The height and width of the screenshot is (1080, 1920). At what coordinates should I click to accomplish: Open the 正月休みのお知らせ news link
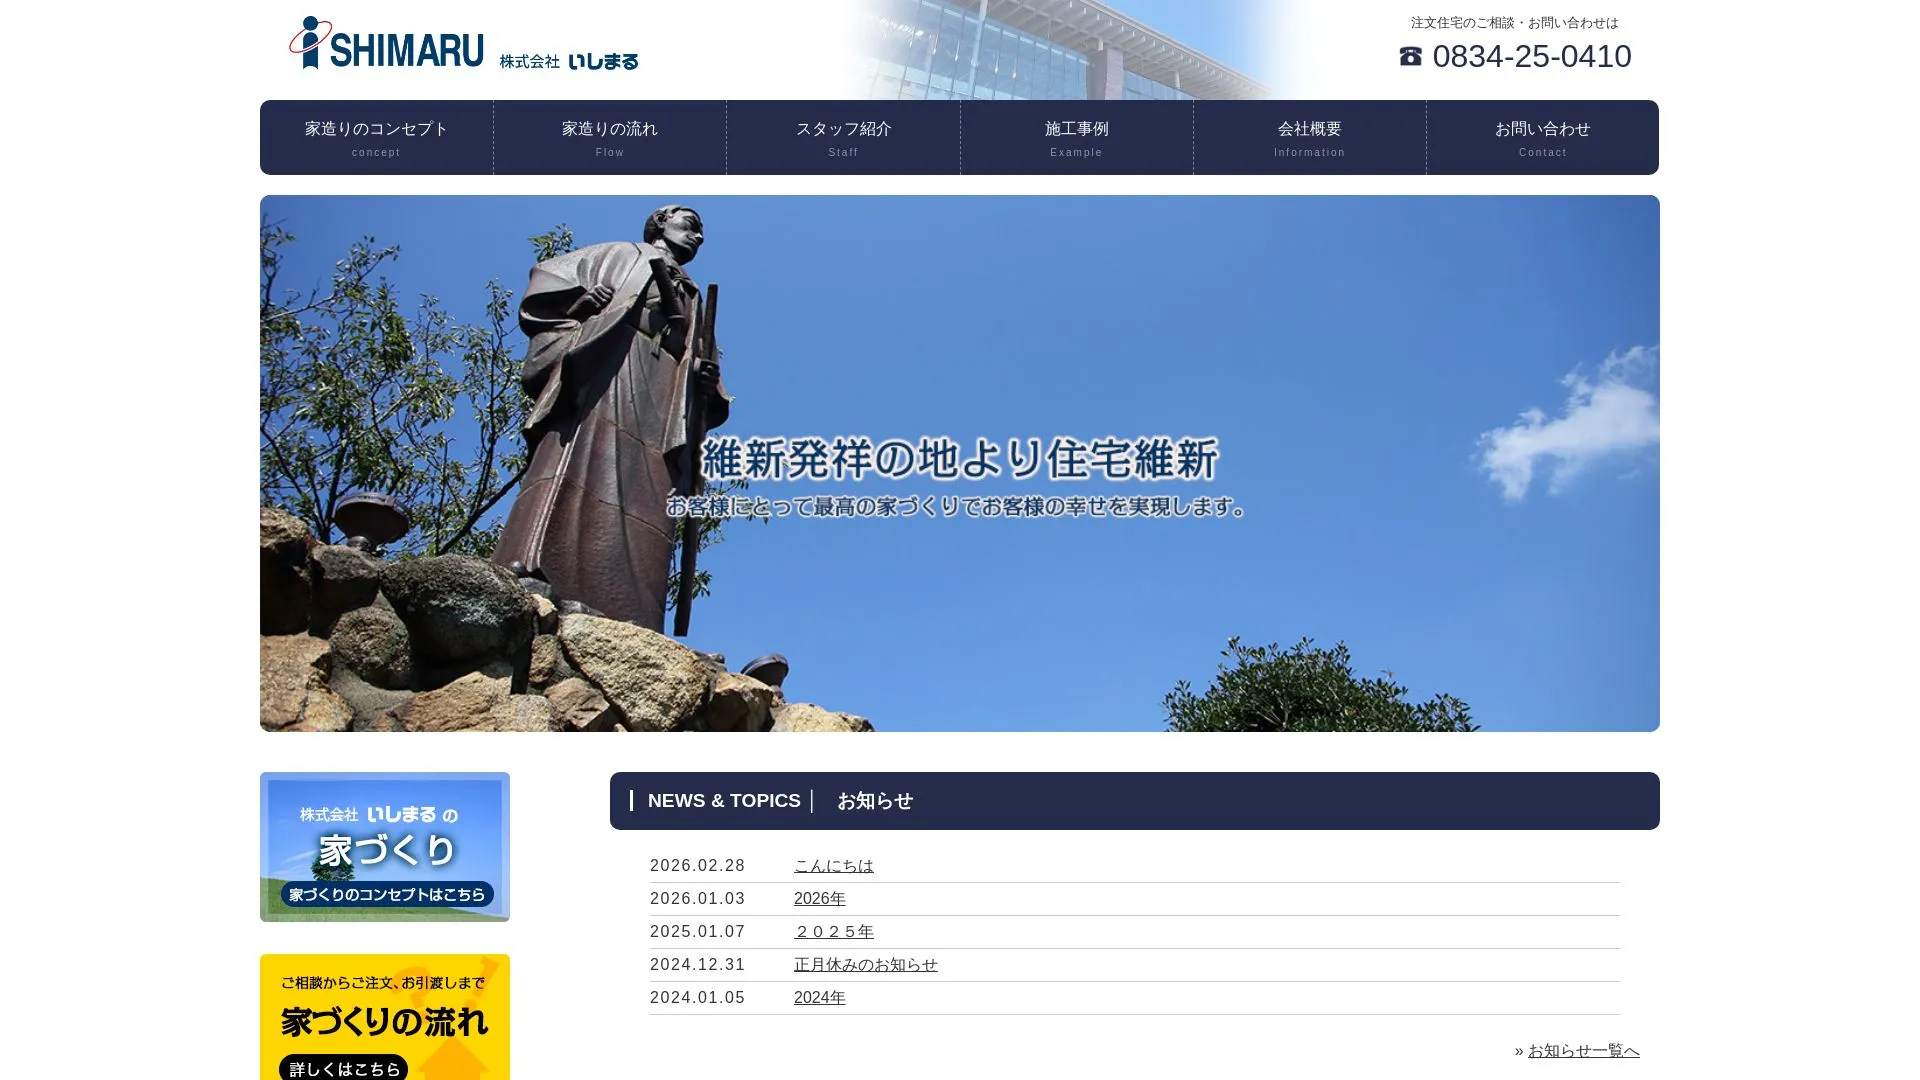[x=866, y=965]
